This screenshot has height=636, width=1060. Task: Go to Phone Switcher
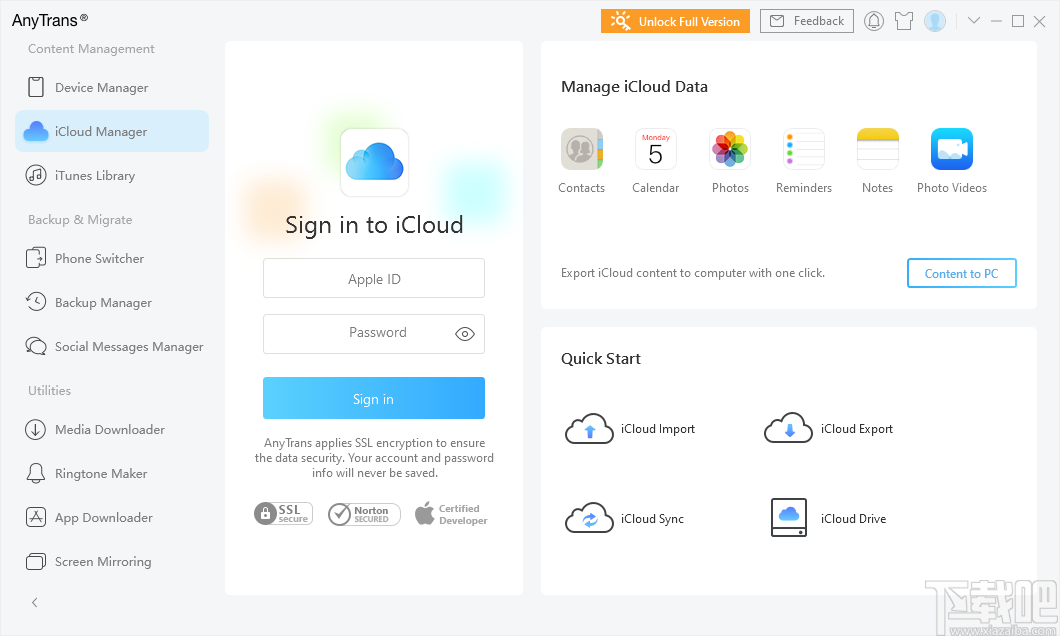112,259
